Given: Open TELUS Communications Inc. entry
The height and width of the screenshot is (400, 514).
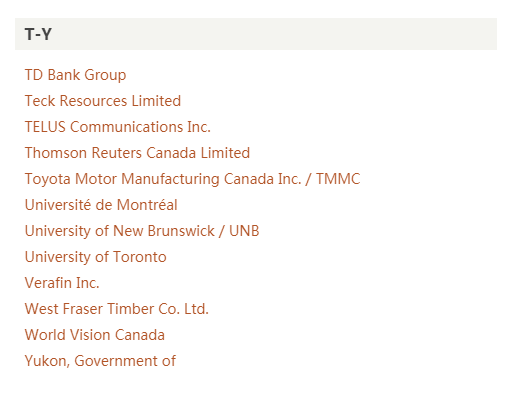Looking at the screenshot, I should (x=118, y=127).
